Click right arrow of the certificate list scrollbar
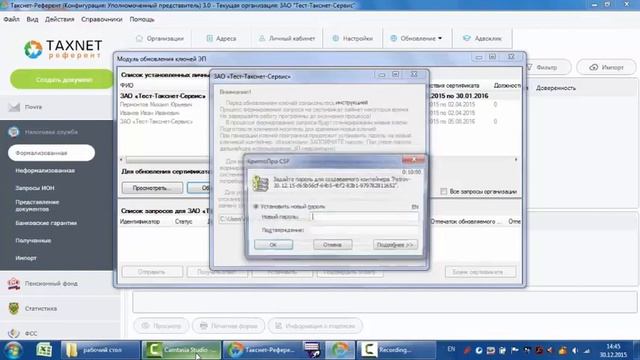 tap(516, 160)
